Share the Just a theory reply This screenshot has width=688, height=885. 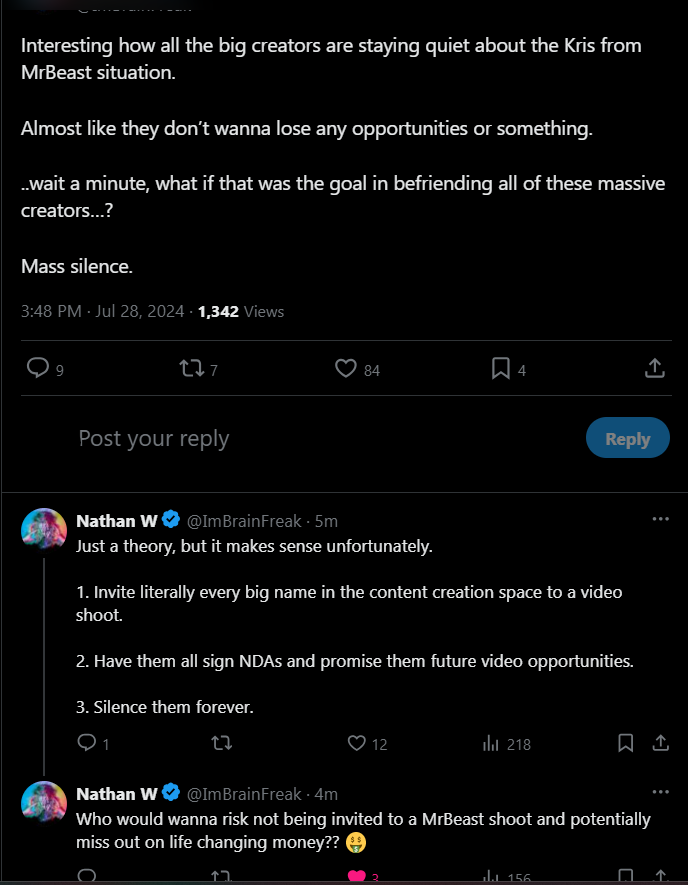660,743
